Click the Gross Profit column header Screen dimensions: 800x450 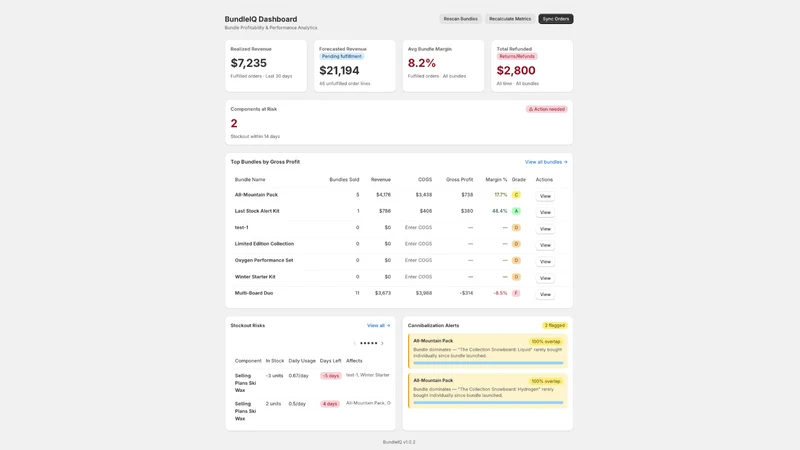point(459,180)
